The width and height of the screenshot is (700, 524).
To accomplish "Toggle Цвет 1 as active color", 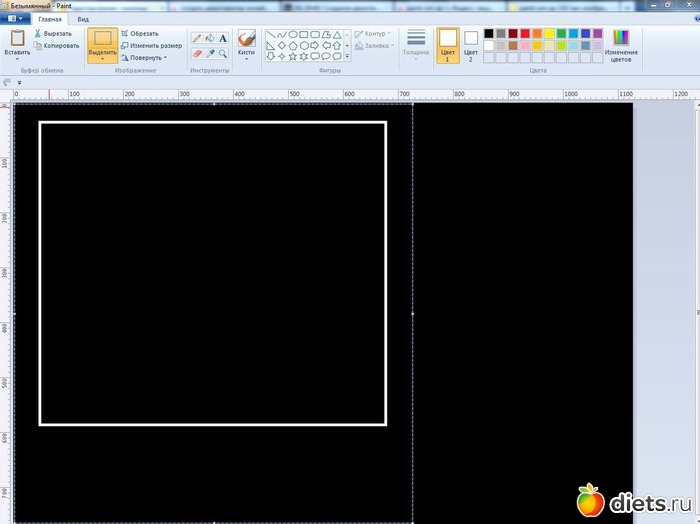I will (x=447, y=44).
